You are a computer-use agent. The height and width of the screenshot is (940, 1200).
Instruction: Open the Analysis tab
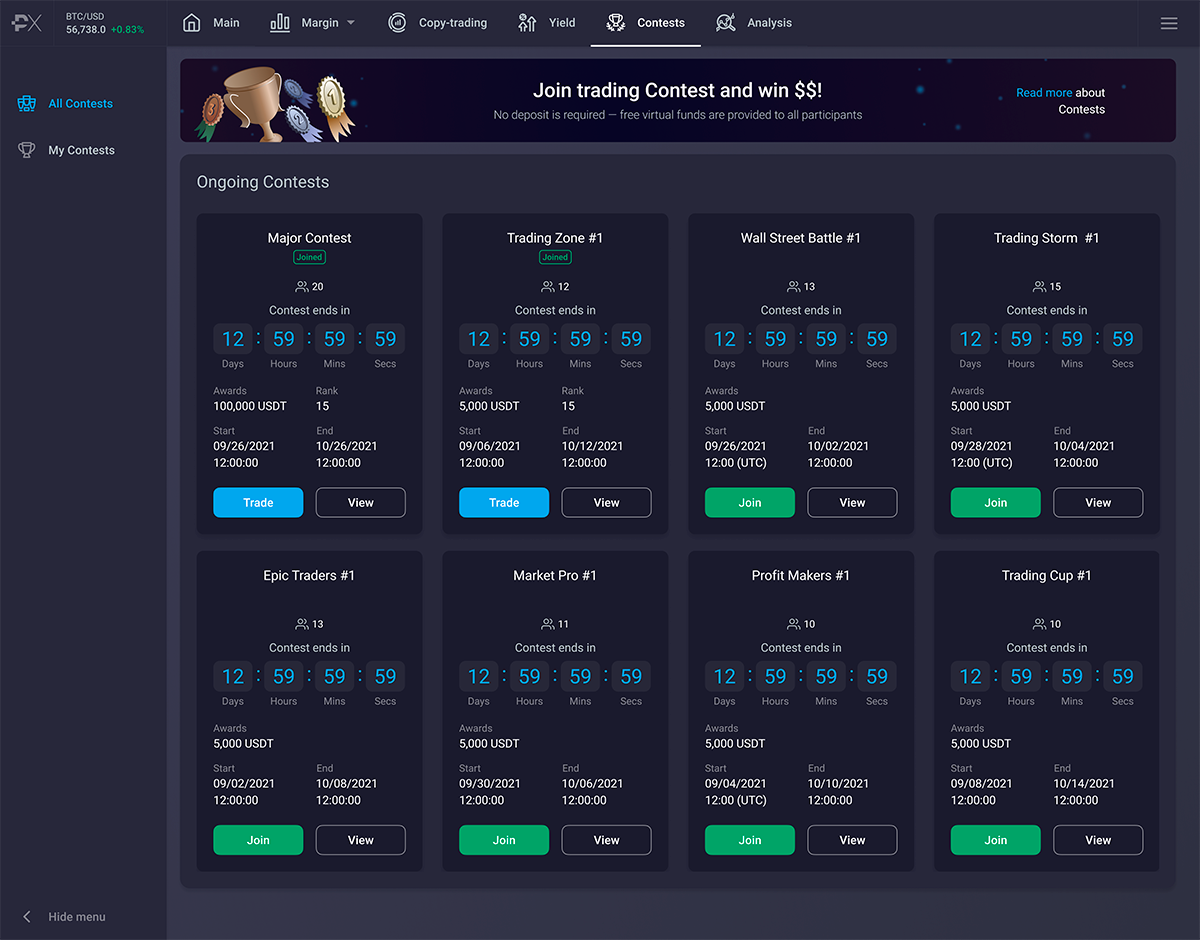point(754,23)
